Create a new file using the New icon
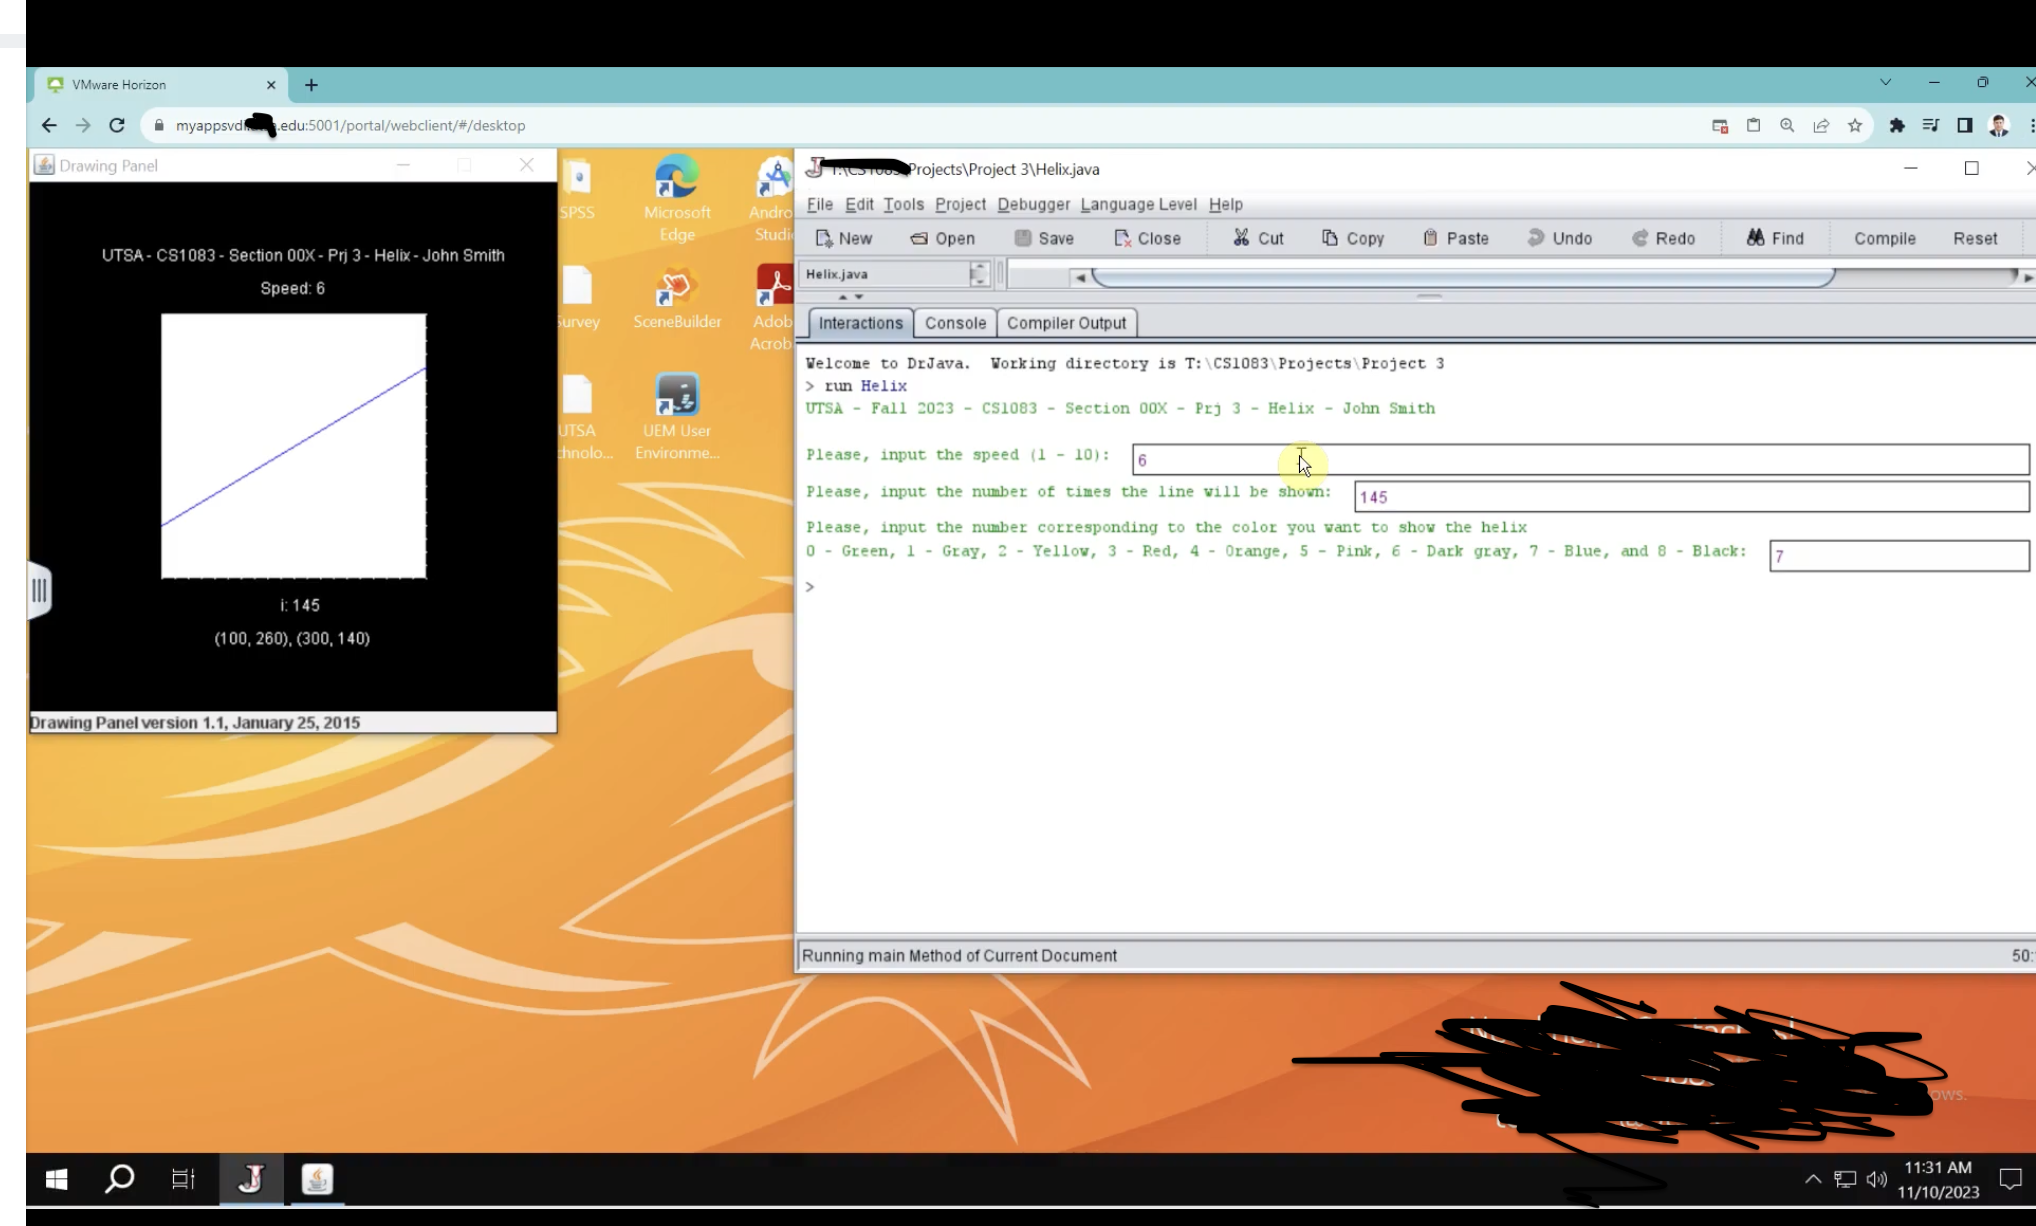Image resolution: width=2036 pixels, height=1226 pixels. point(845,238)
